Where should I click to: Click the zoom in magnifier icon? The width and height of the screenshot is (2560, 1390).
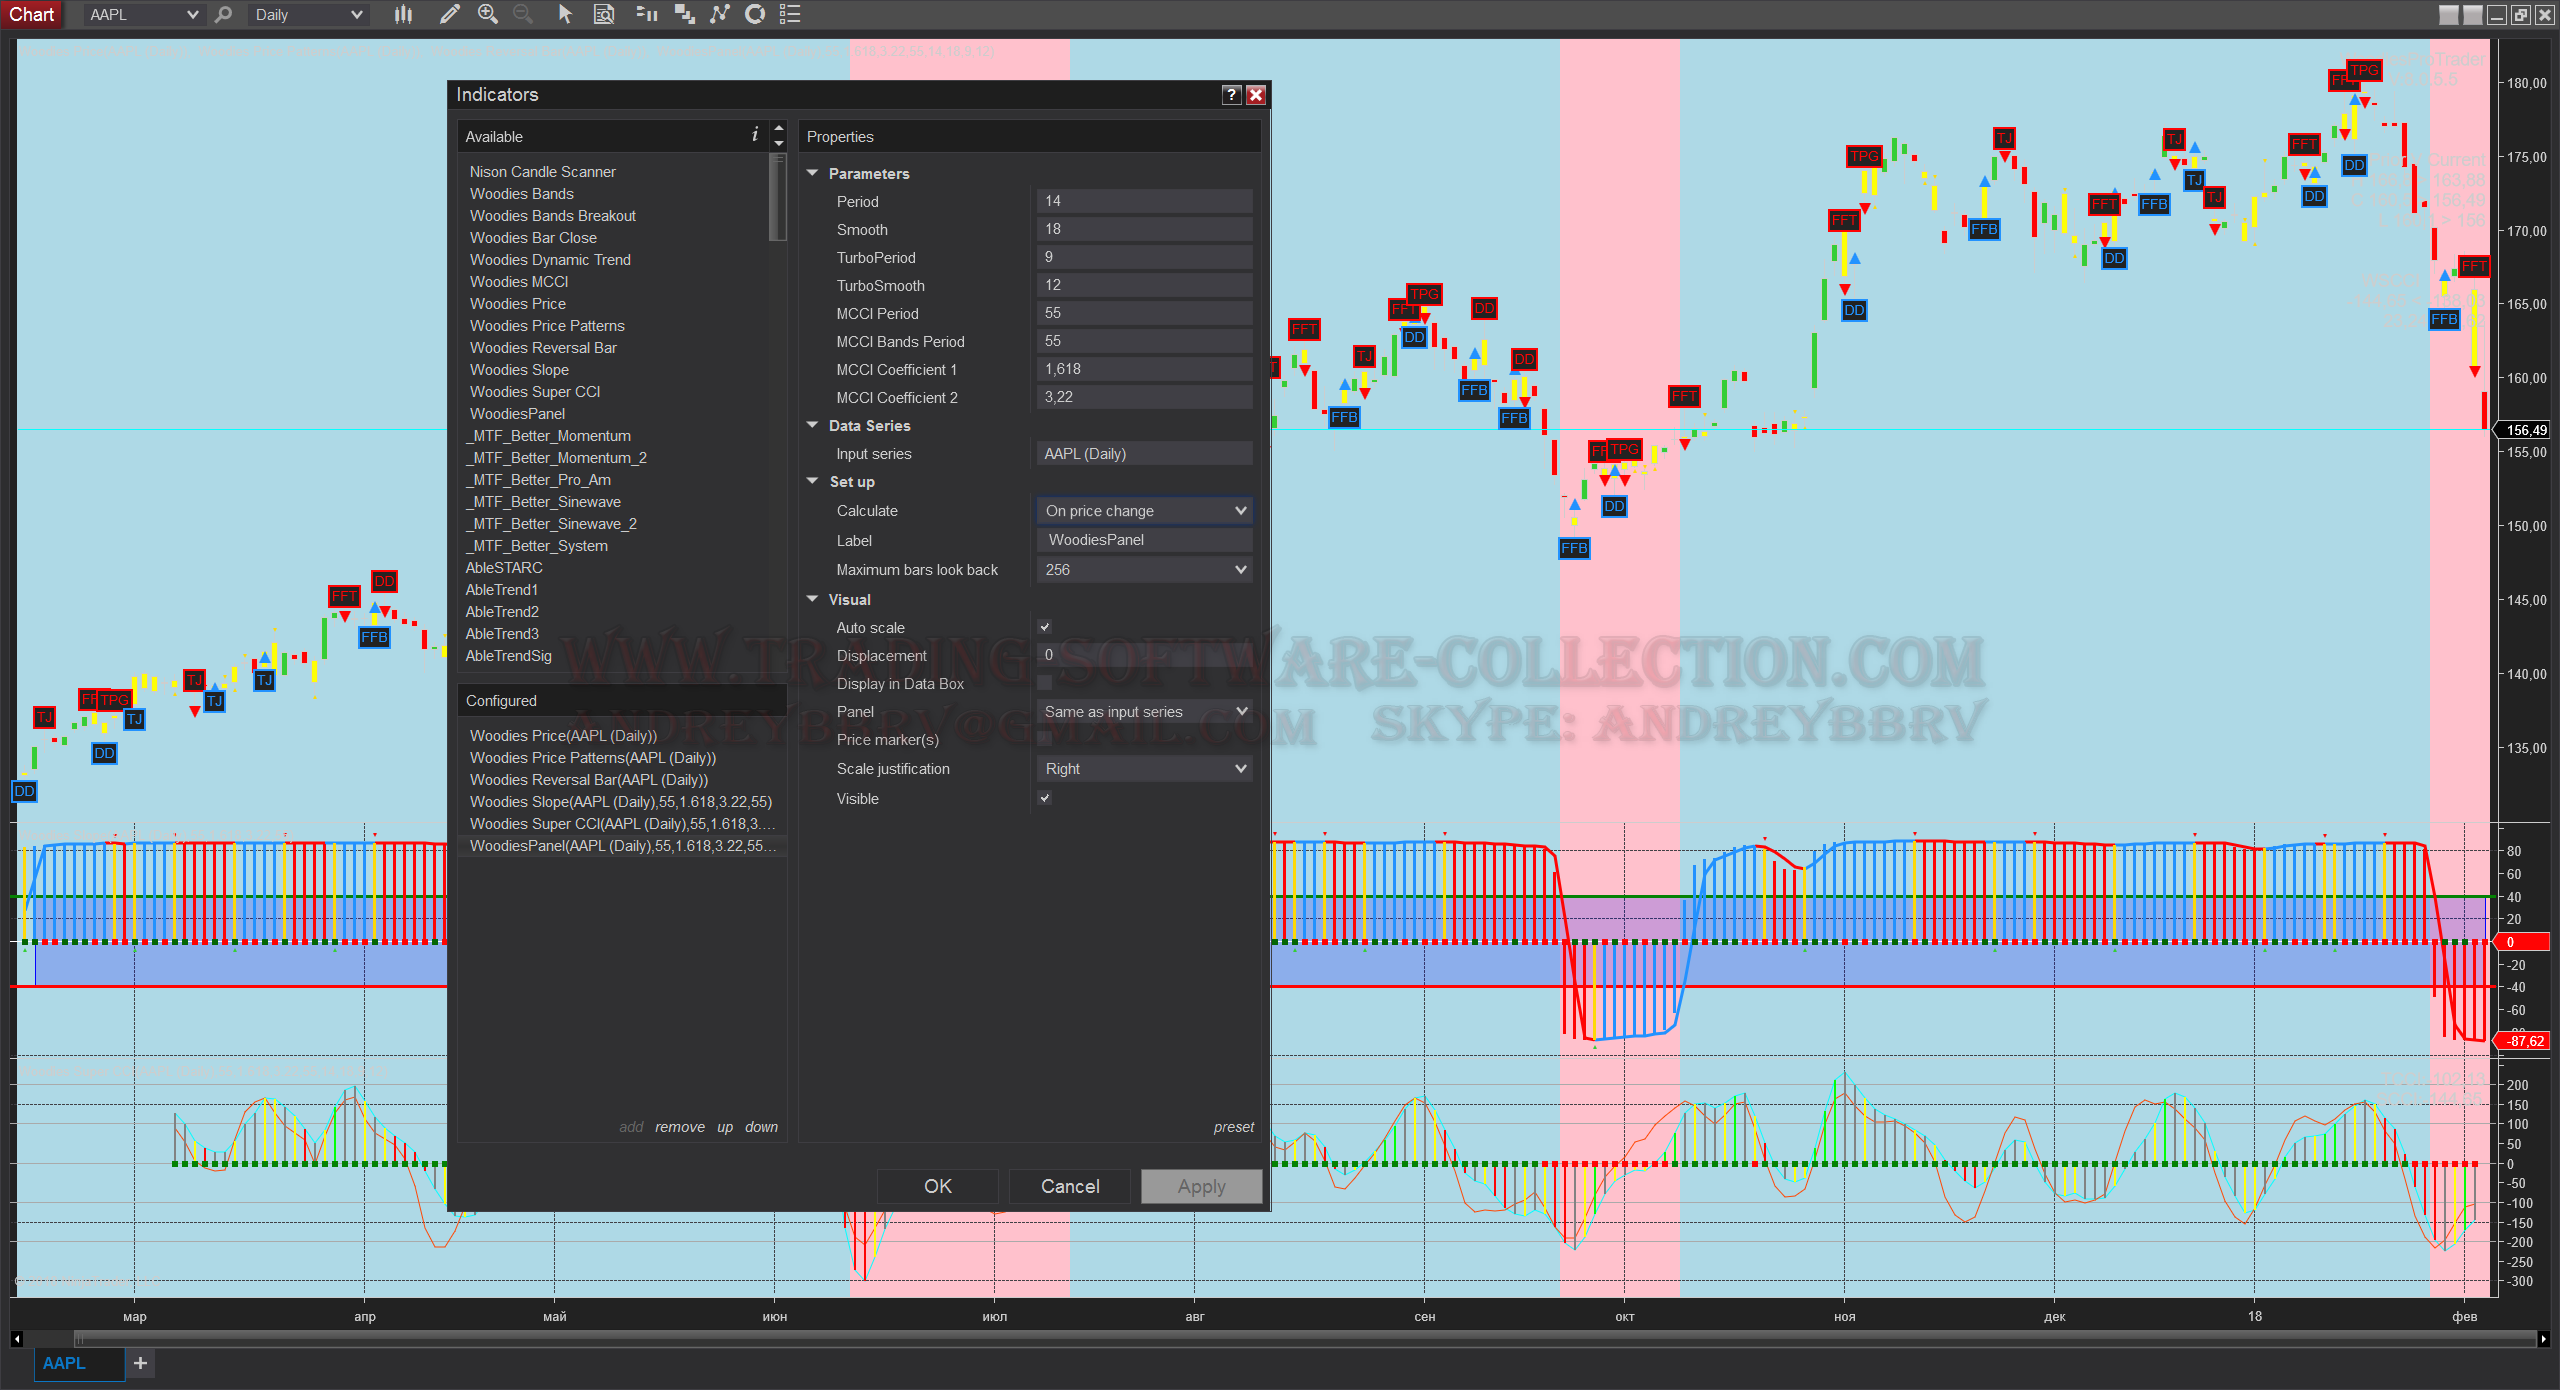488,14
